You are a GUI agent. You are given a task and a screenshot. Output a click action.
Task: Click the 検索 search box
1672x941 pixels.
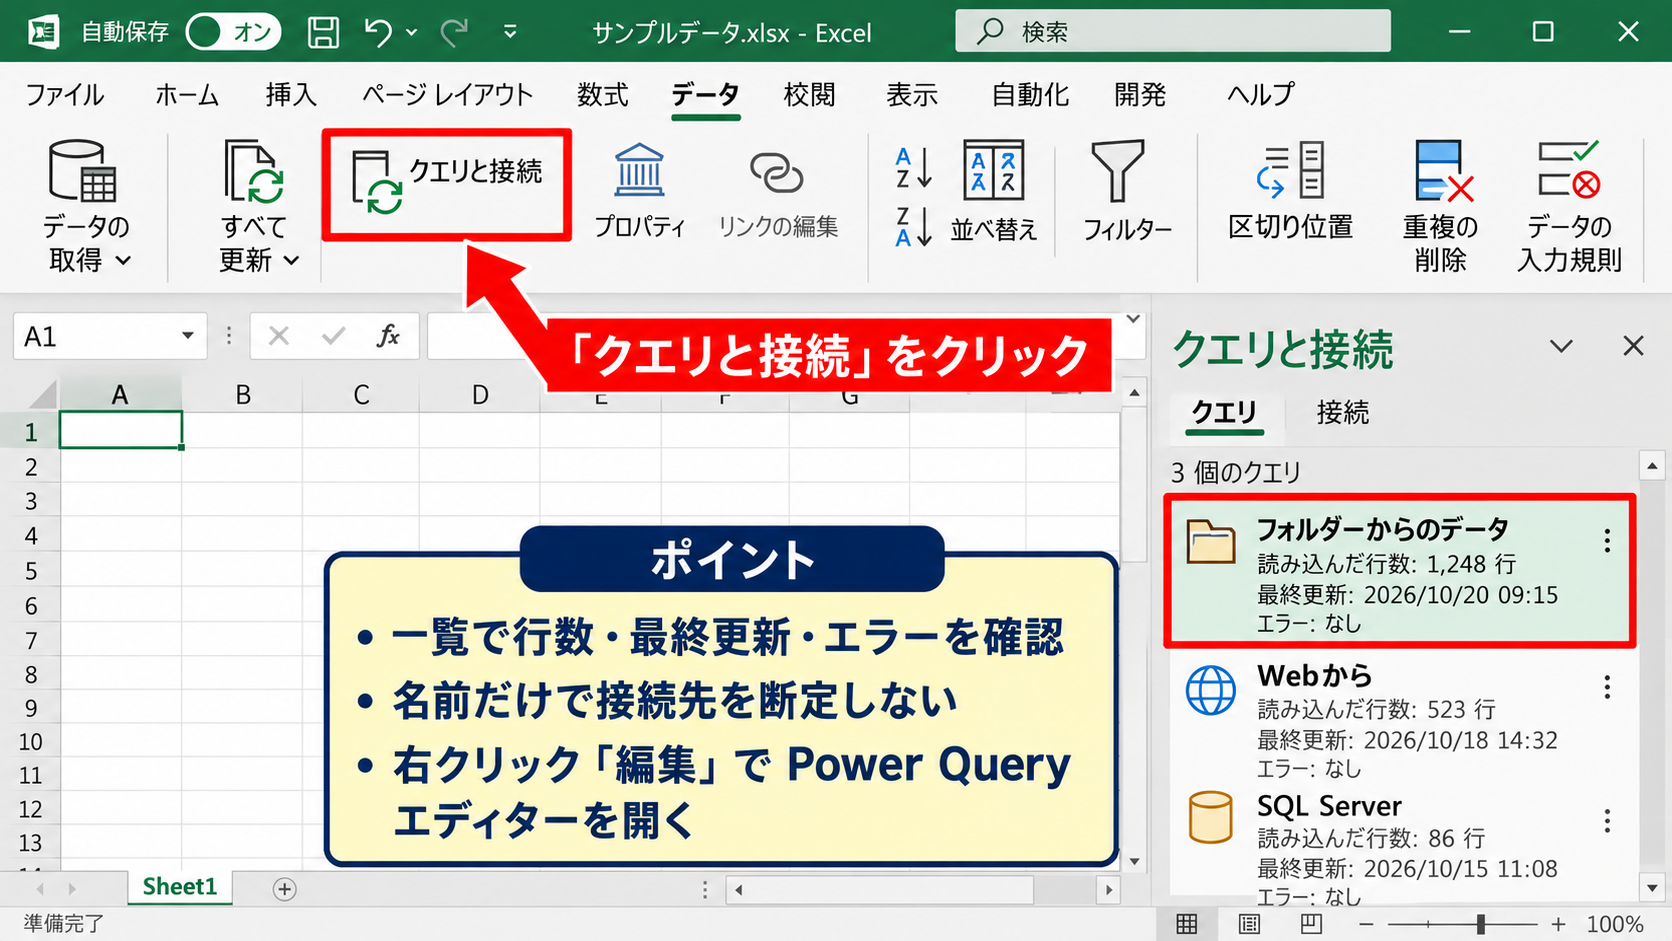(1173, 31)
